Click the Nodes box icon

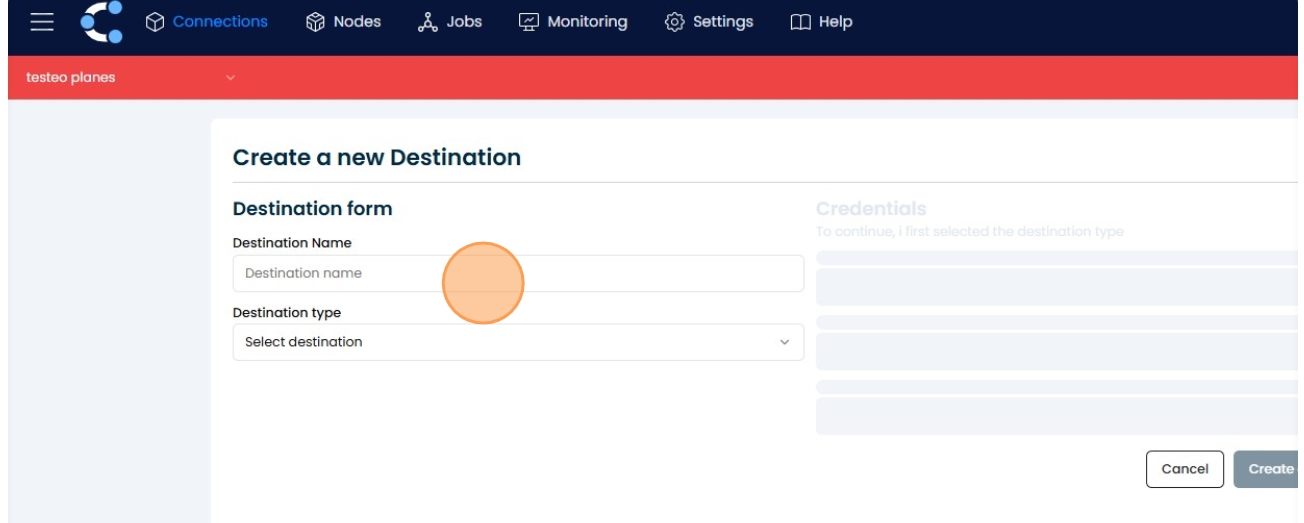tap(315, 22)
